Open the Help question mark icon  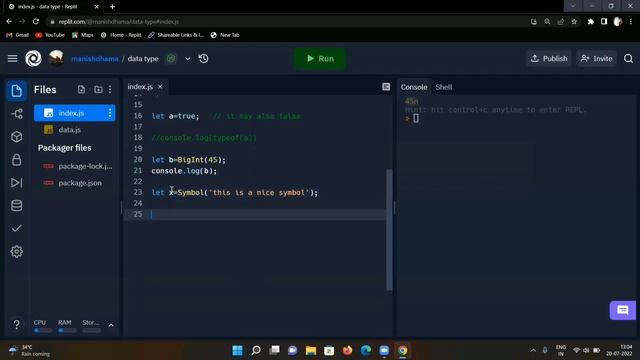click(x=16, y=324)
